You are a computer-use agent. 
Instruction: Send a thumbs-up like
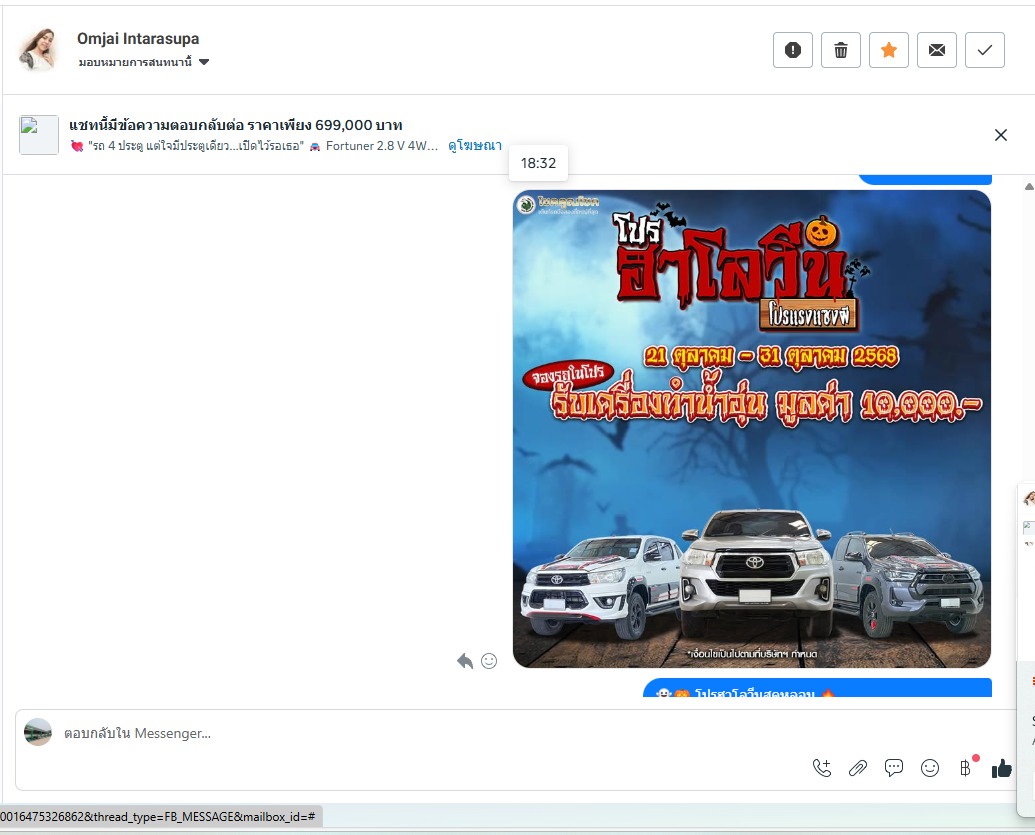[x=1001, y=768]
